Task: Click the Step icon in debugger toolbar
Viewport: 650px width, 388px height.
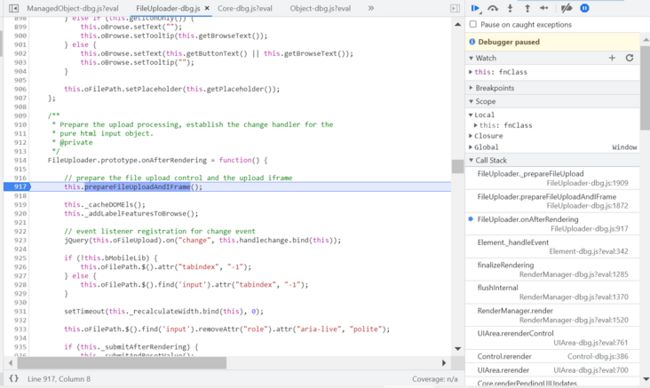Action: point(544,8)
